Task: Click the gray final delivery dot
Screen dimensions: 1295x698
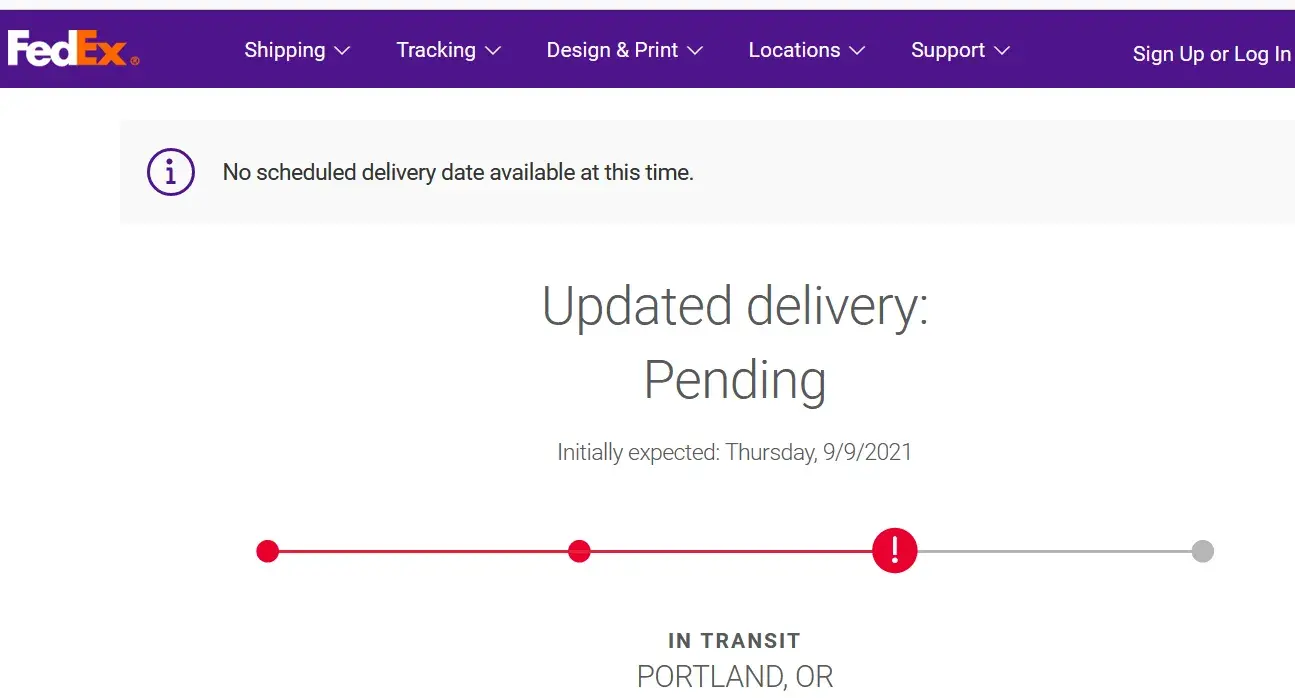Action: pyautogui.click(x=1203, y=551)
